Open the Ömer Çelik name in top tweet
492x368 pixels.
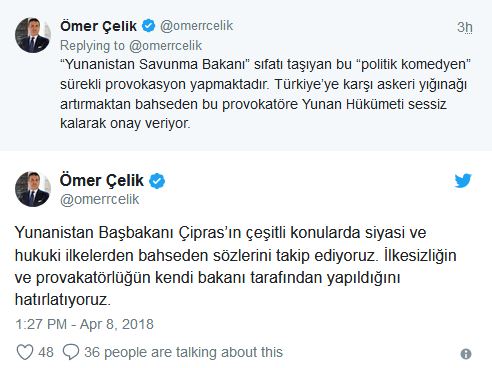click(x=98, y=26)
